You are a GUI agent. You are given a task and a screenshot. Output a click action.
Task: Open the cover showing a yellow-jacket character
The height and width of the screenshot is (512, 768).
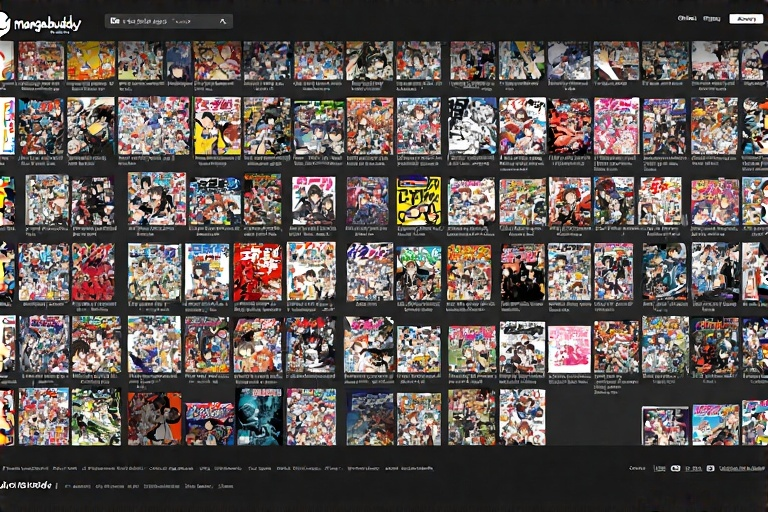217,126
